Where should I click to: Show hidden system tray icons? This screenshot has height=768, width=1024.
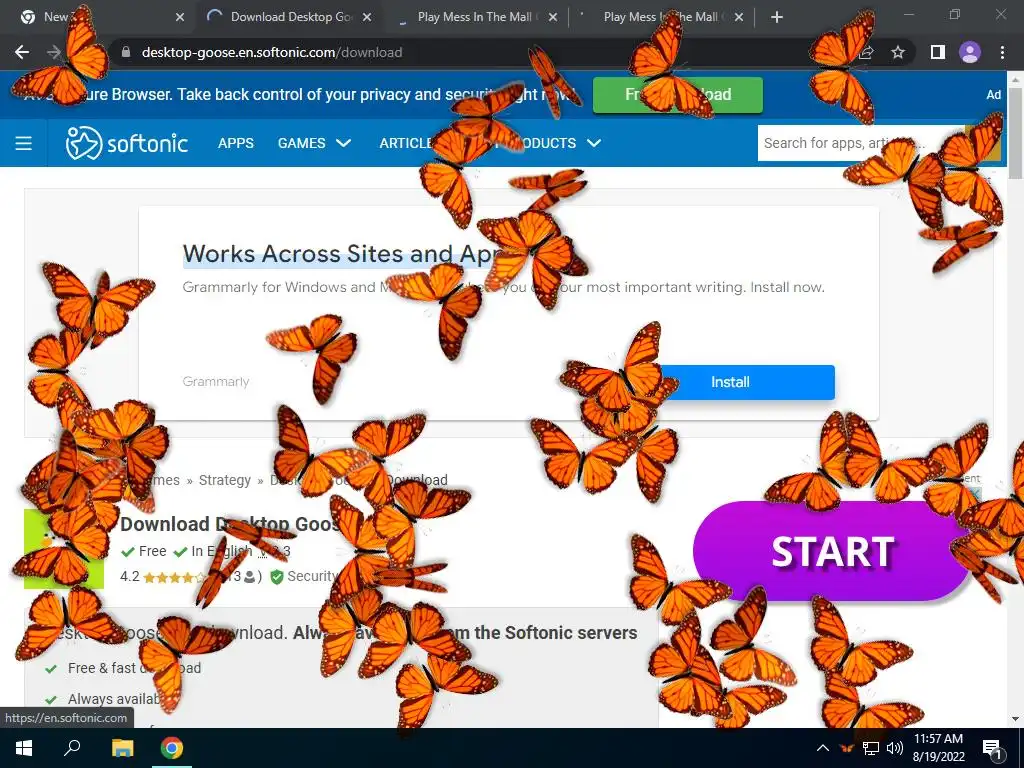(x=823, y=748)
